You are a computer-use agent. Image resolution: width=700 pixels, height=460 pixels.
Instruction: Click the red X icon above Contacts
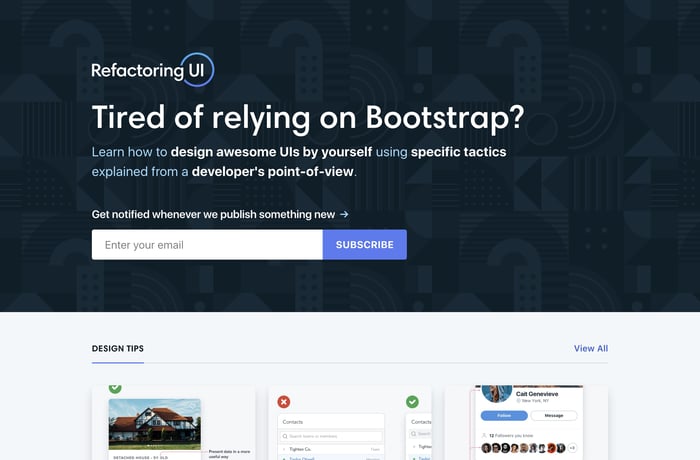point(283,401)
